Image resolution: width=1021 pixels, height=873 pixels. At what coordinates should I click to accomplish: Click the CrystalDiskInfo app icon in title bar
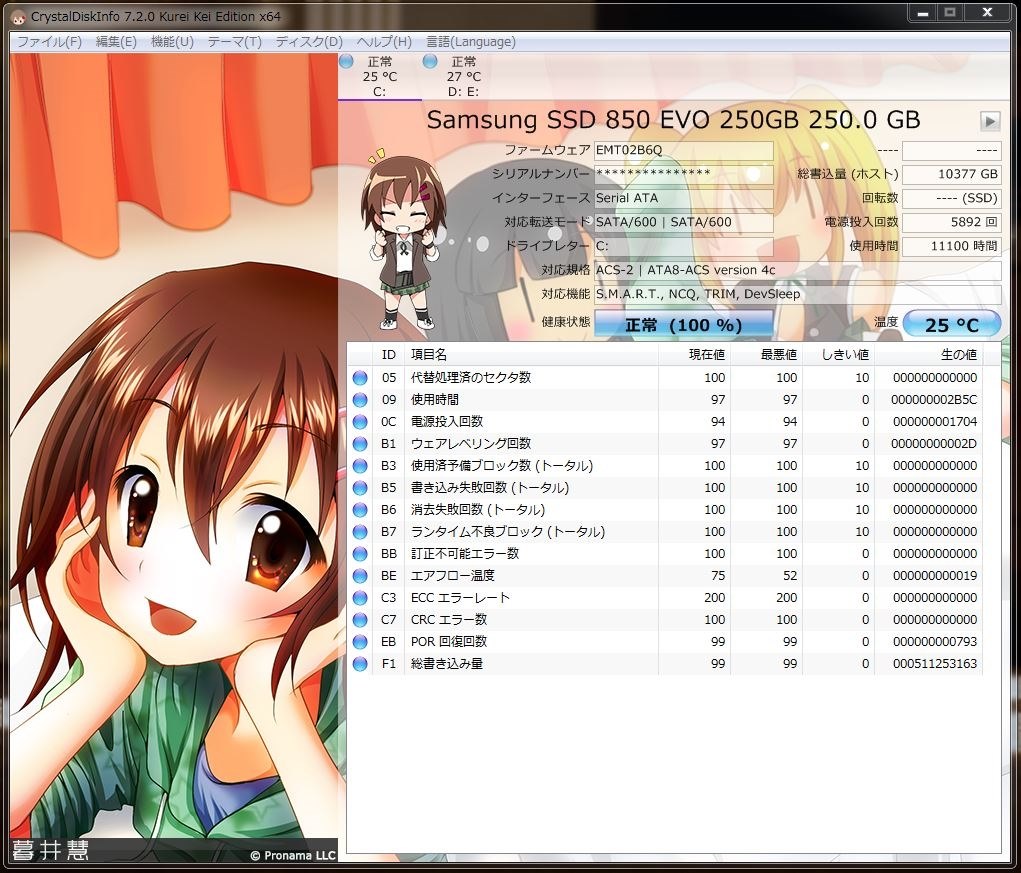18,16
